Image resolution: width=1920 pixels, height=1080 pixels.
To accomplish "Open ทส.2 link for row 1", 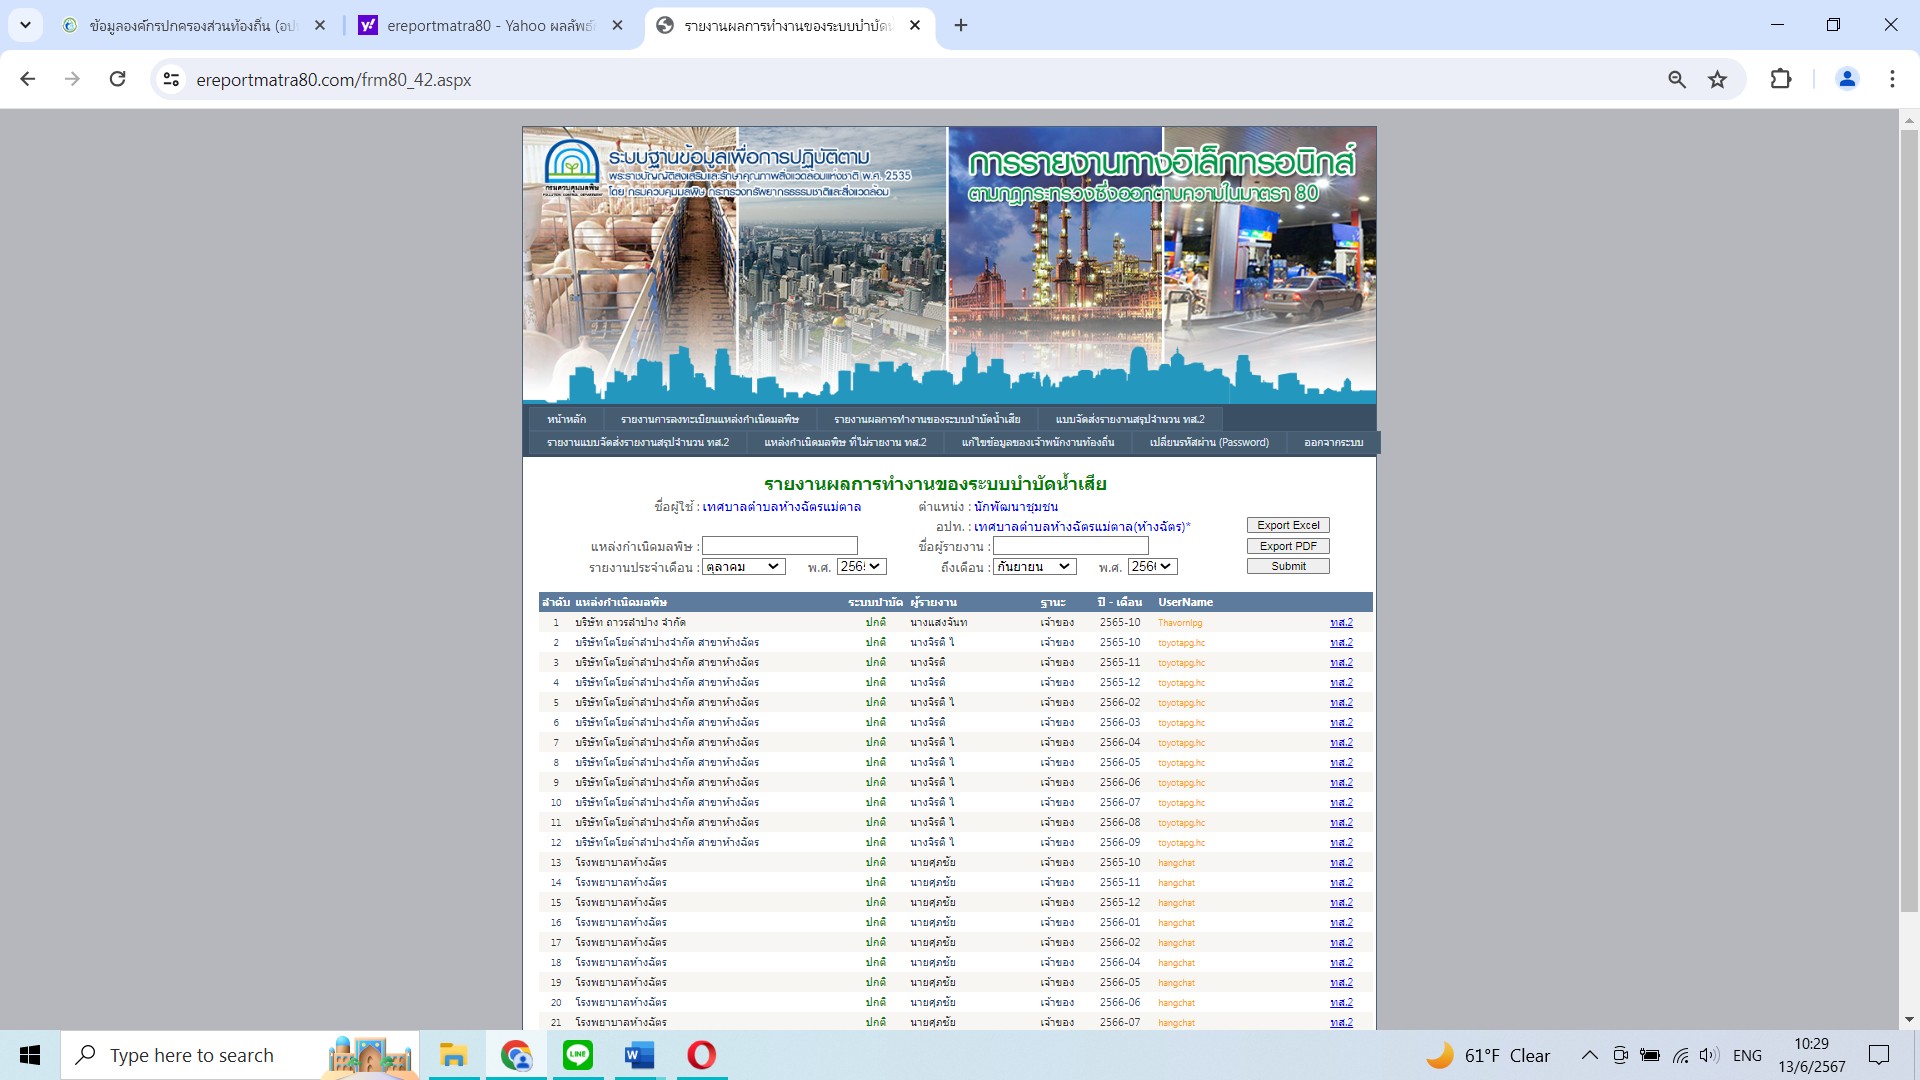I will pos(1340,622).
